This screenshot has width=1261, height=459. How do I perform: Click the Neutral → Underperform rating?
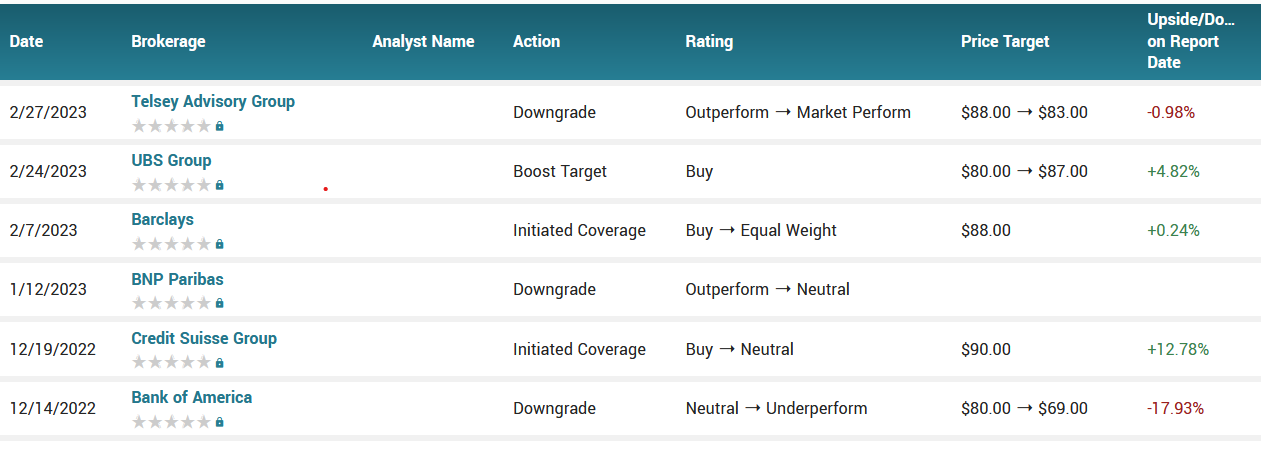776,408
